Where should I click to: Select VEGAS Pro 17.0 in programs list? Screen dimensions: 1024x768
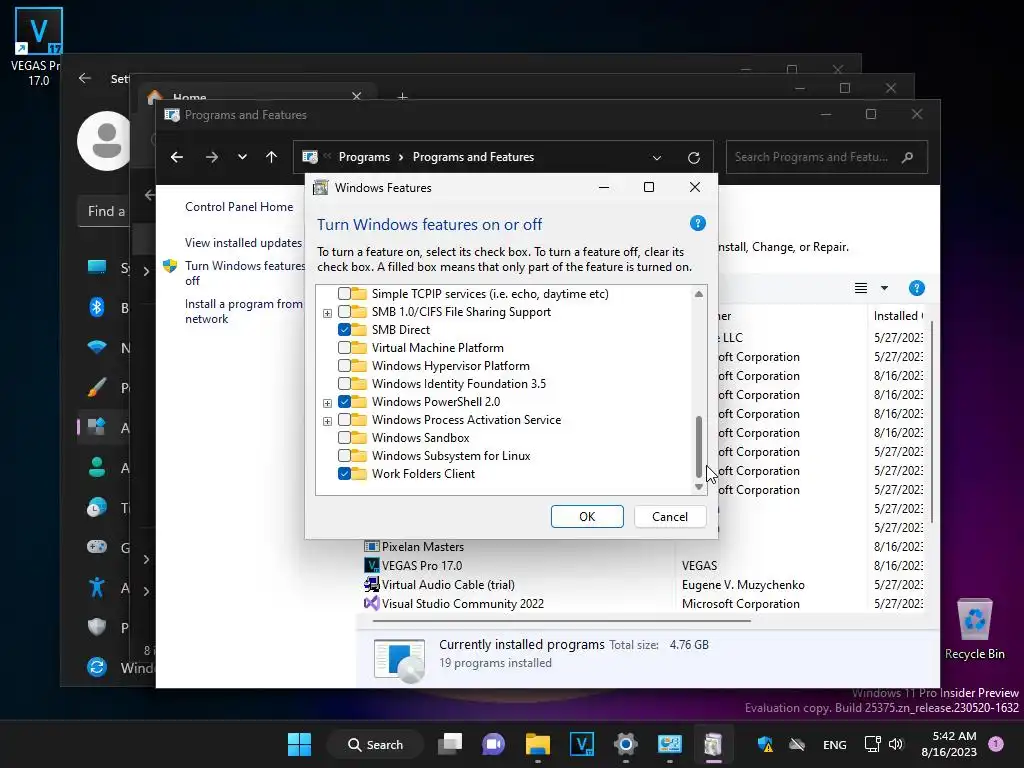click(422, 566)
